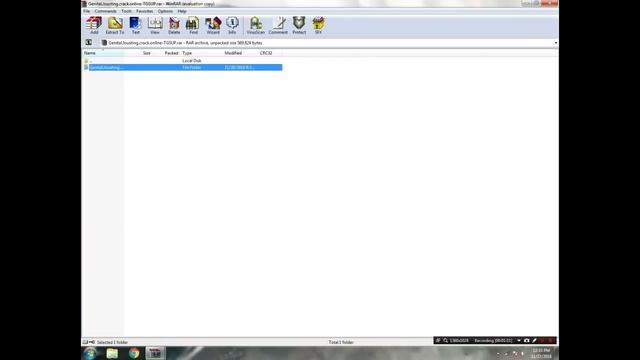Open the Help menu
Viewport: 640px width, 360px height.
pyautogui.click(x=182, y=11)
